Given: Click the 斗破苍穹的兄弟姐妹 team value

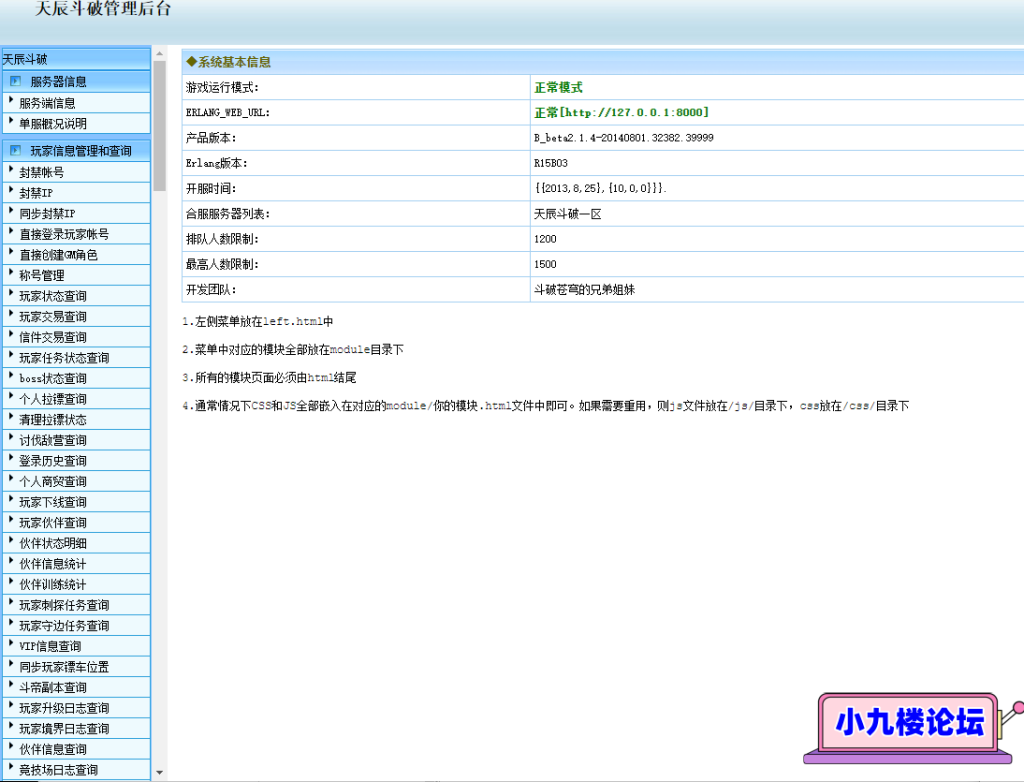Looking at the screenshot, I should tap(584, 289).
